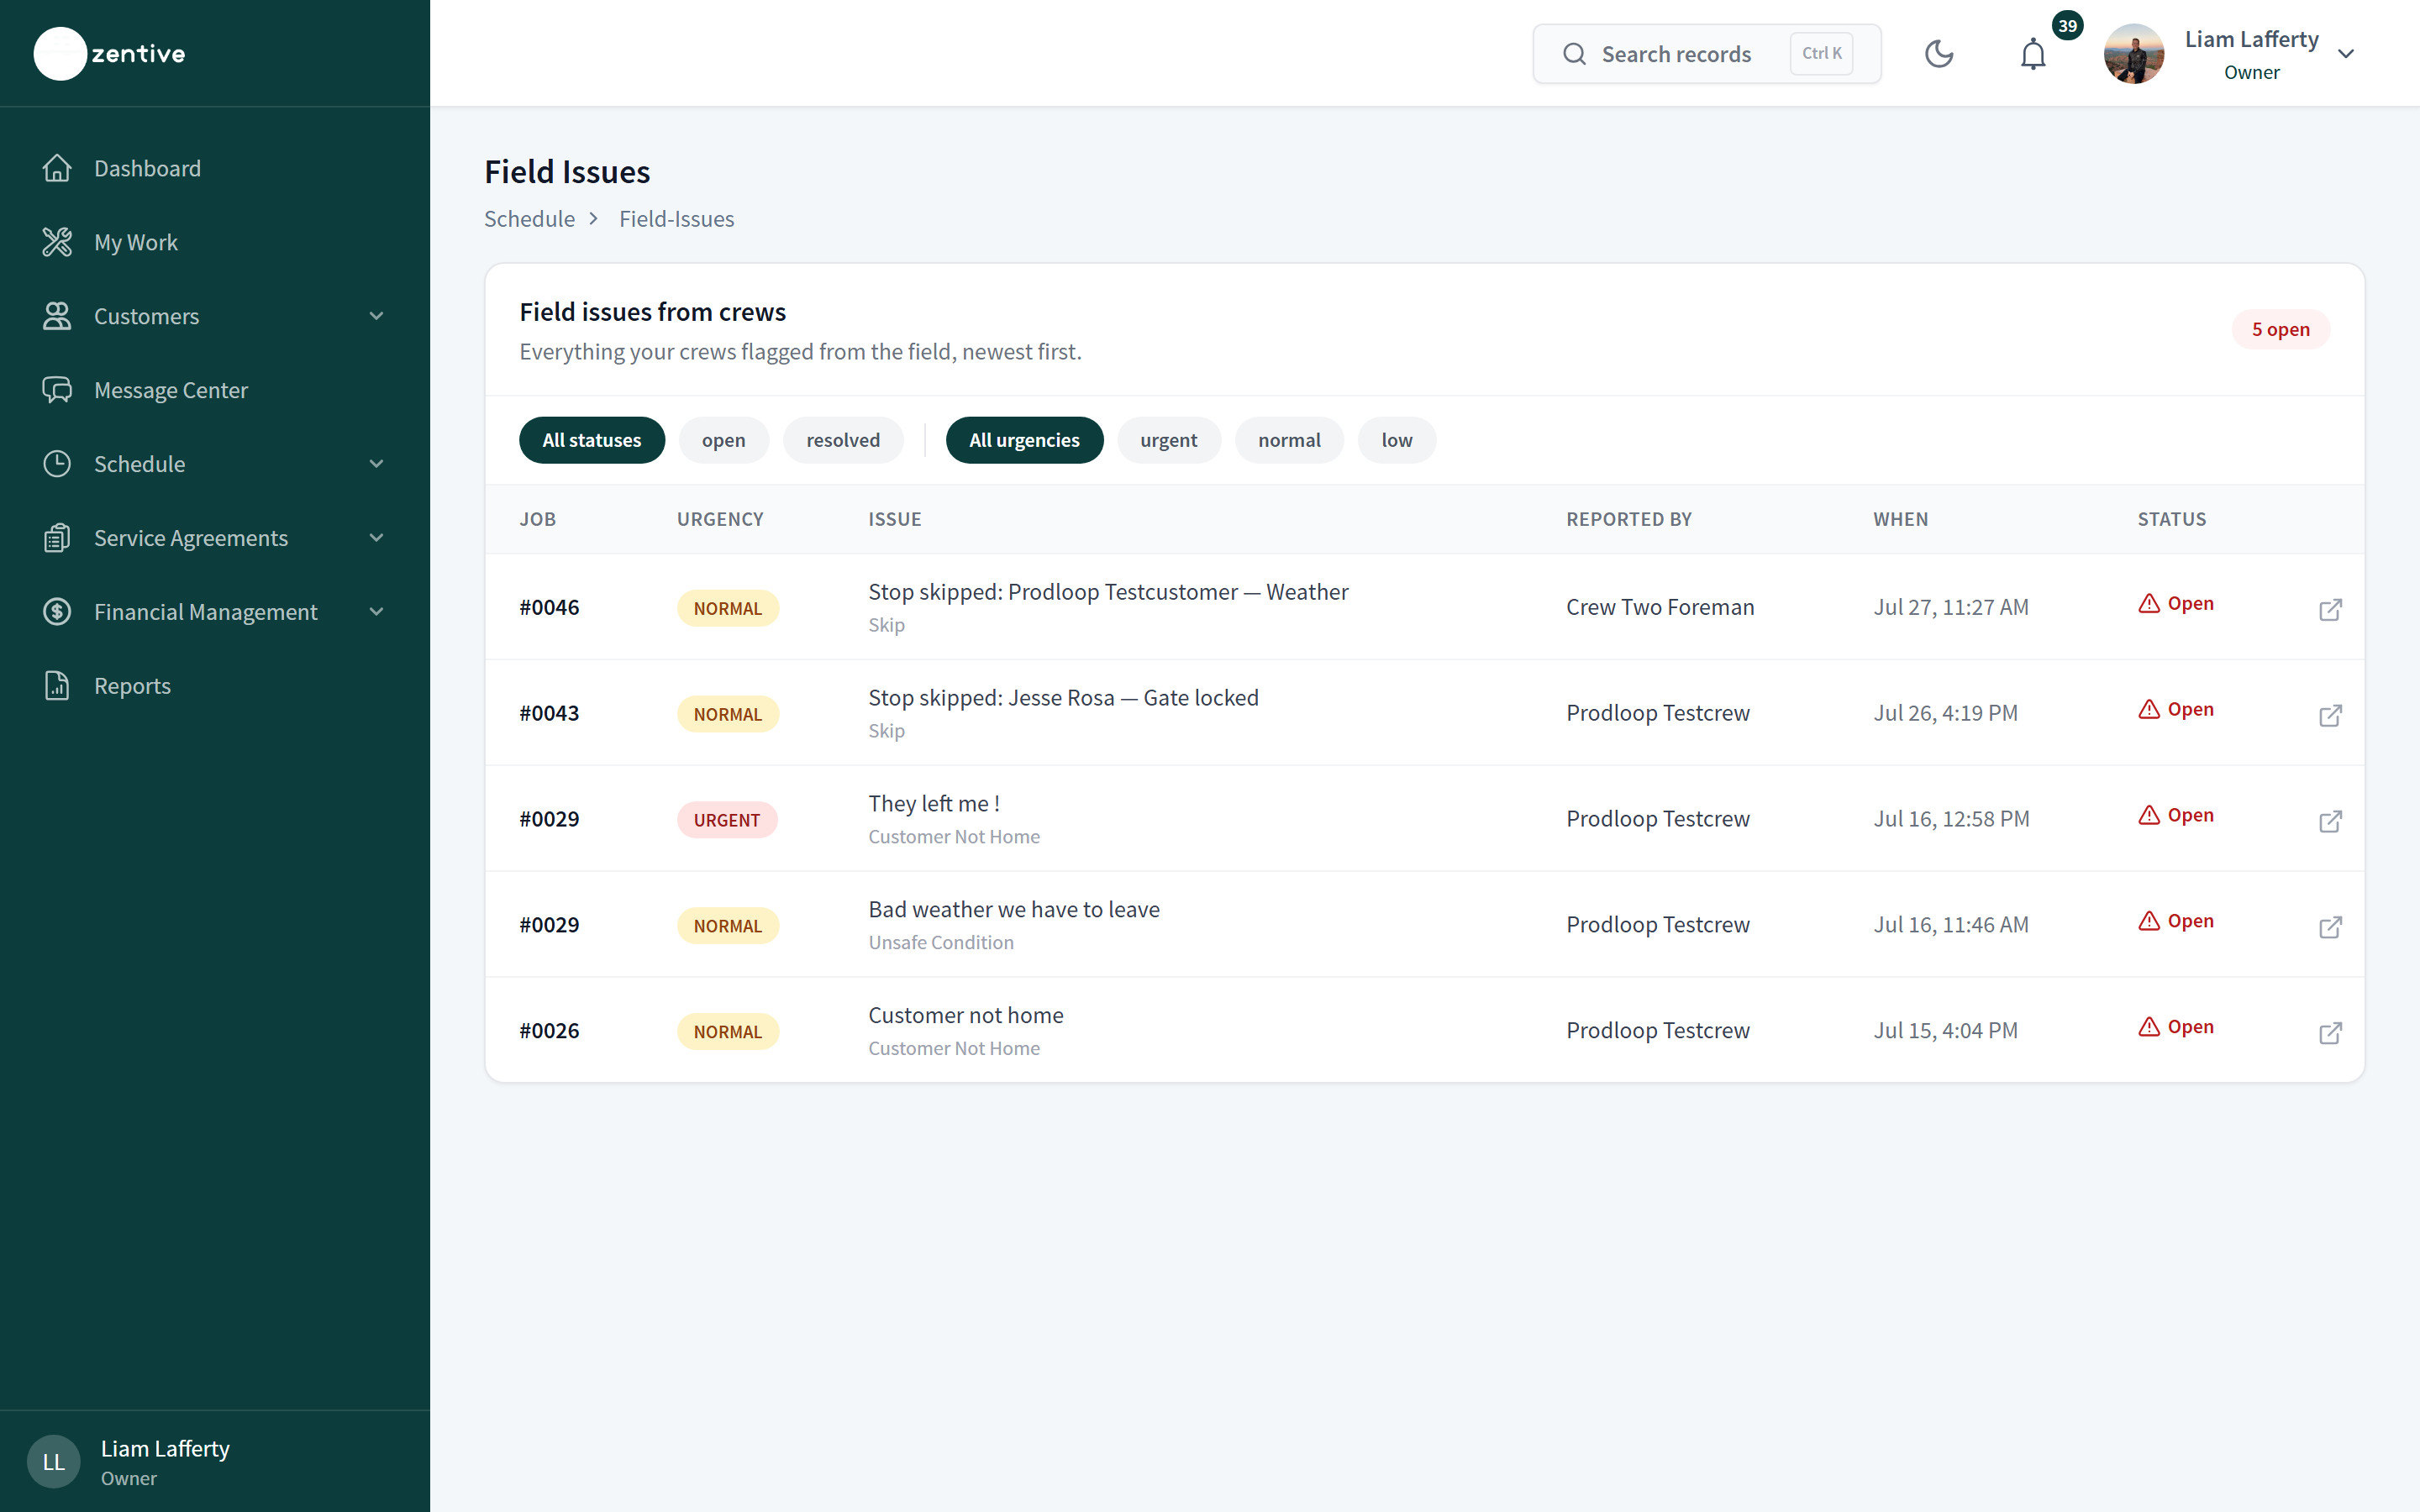Open the 'They left me !' external link
2420x1512 pixels.
click(x=2330, y=821)
